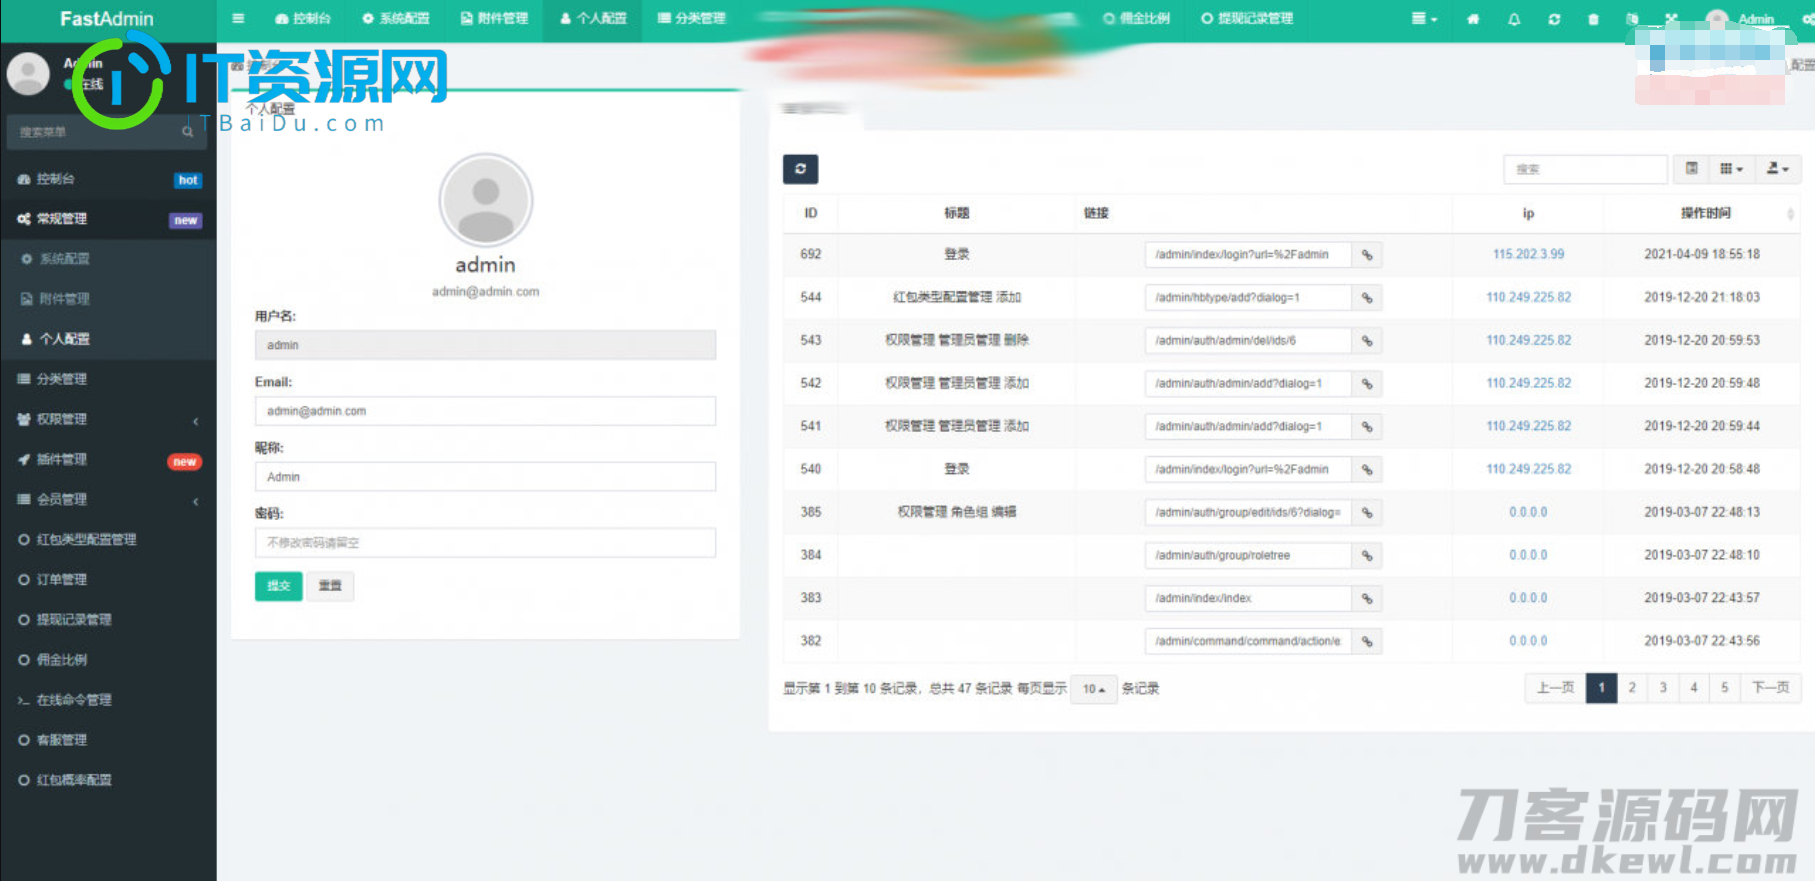Image resolution: width=1815 pixels, height=881 pixels.
Task: Open 客服管理 in the sidebar
Action: tap(108, 740)
